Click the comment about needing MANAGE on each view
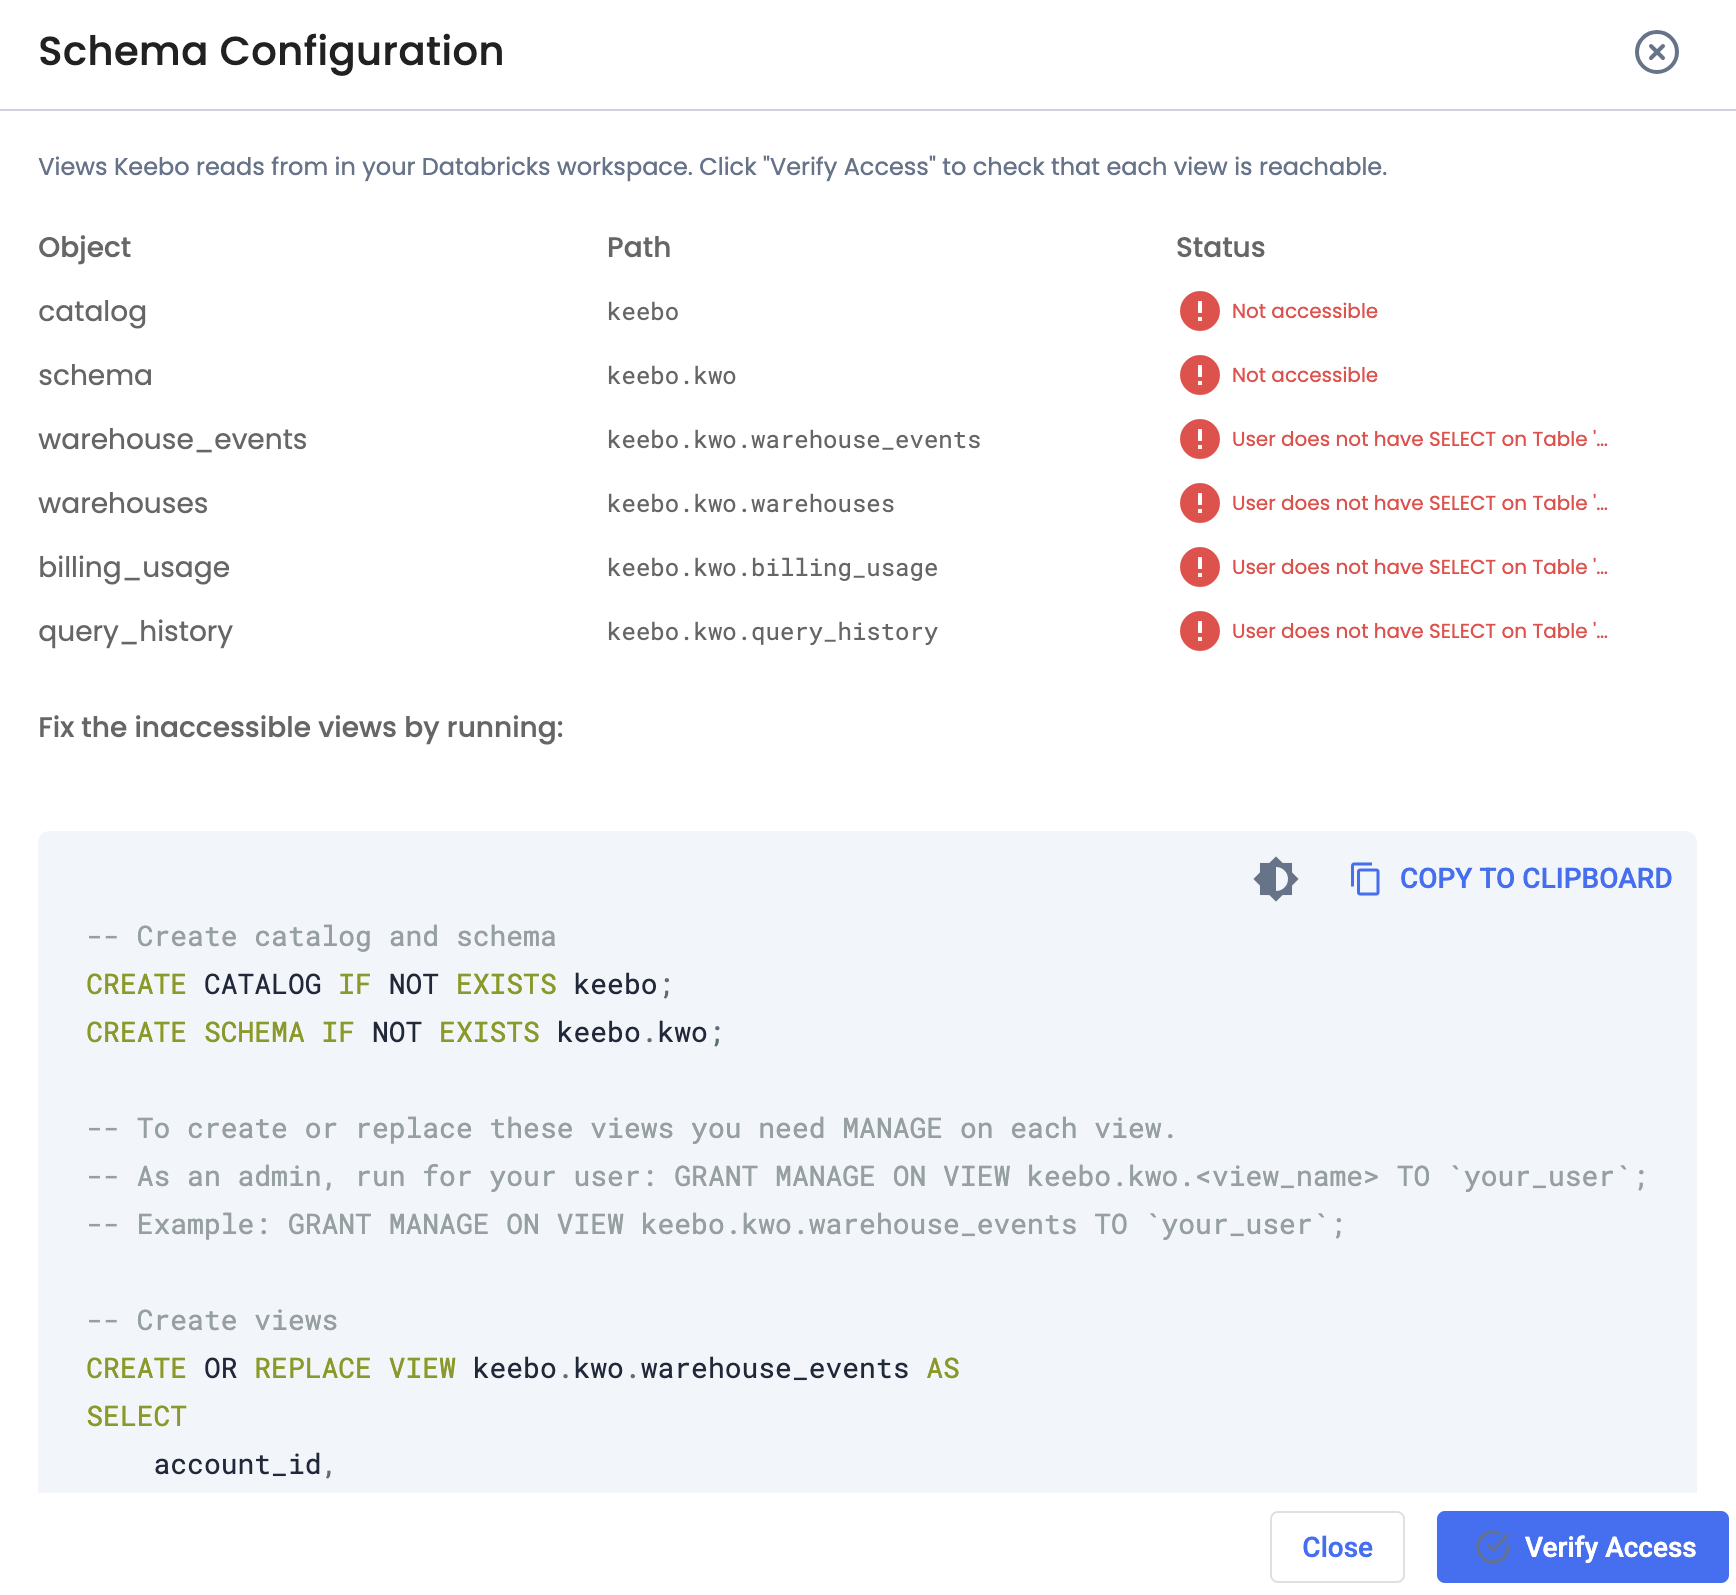1736x1595 pixels. [x=631, y=1129]
